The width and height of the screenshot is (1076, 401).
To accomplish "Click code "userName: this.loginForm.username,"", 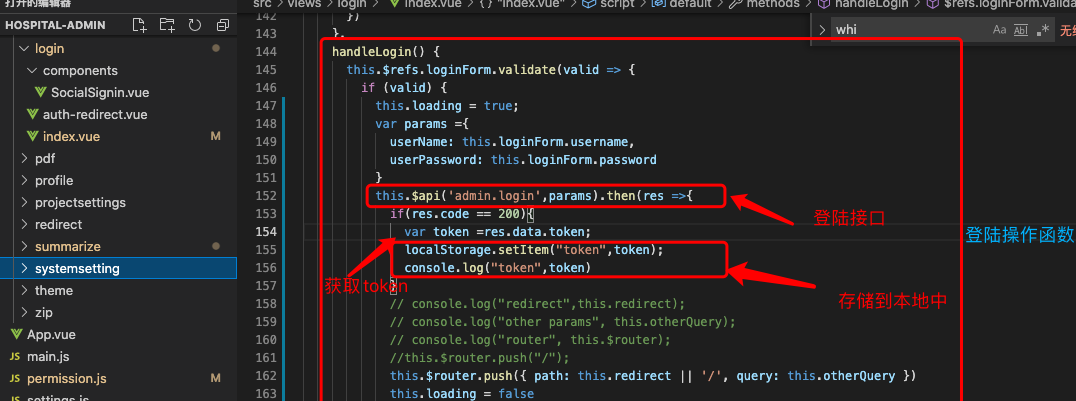I will 512,142.
